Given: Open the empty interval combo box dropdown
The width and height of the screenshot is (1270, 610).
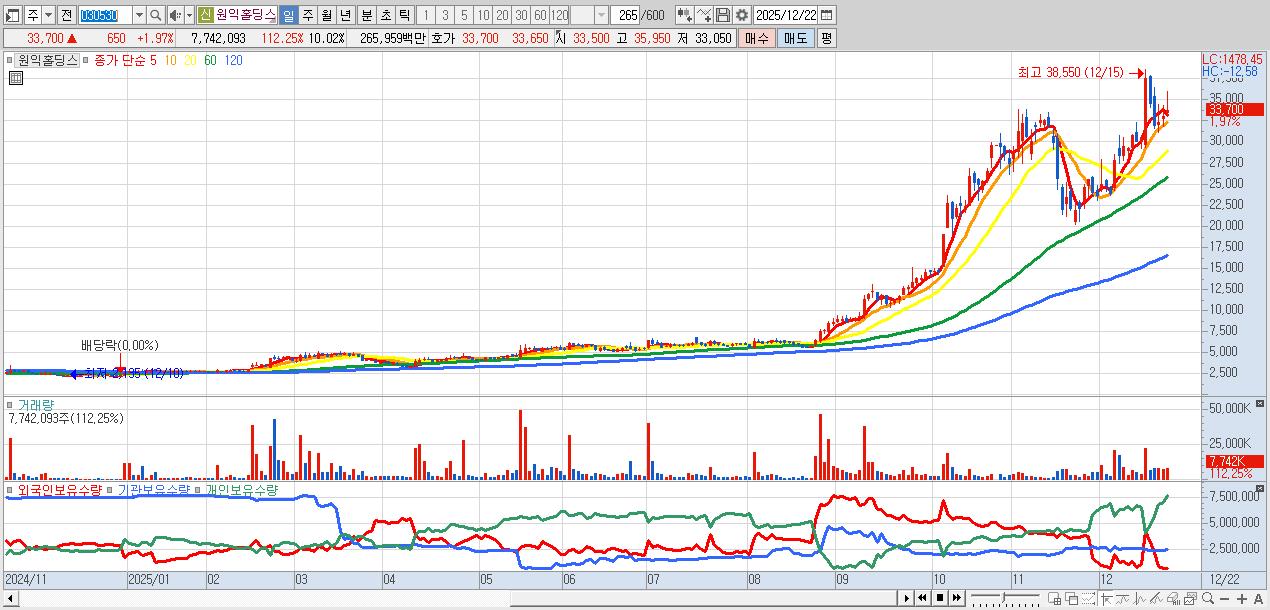Looking at the screenshot, I should [x=601, y=15].
